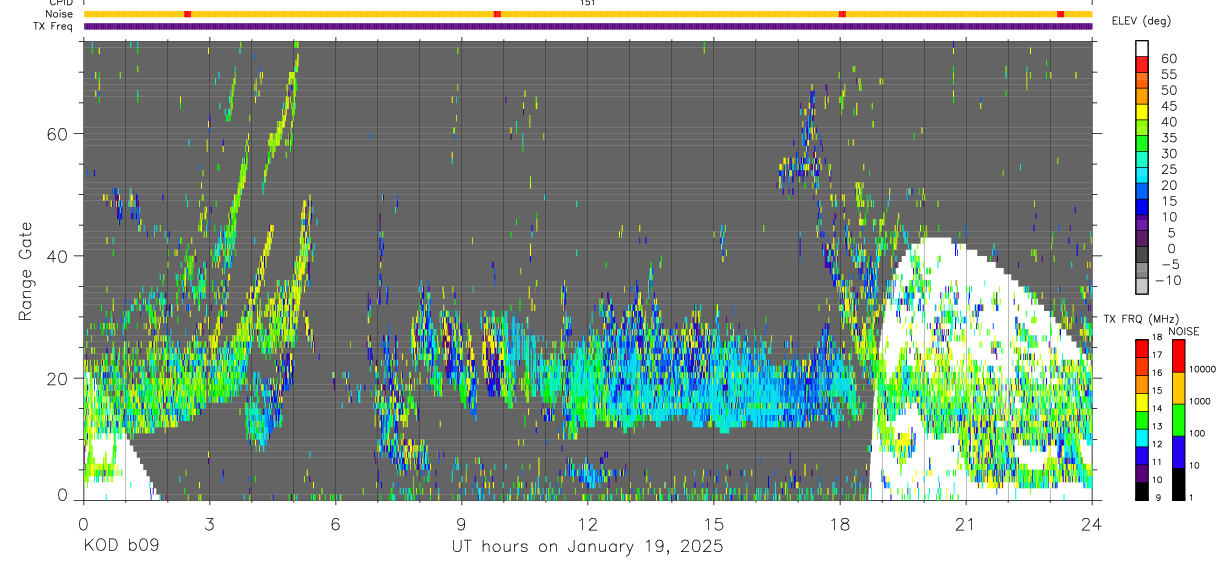Click the '21' tick on the UT hours axis
Image resolution: width=1228 pixels, height=567 pixels.
click(x=966, y=523)
